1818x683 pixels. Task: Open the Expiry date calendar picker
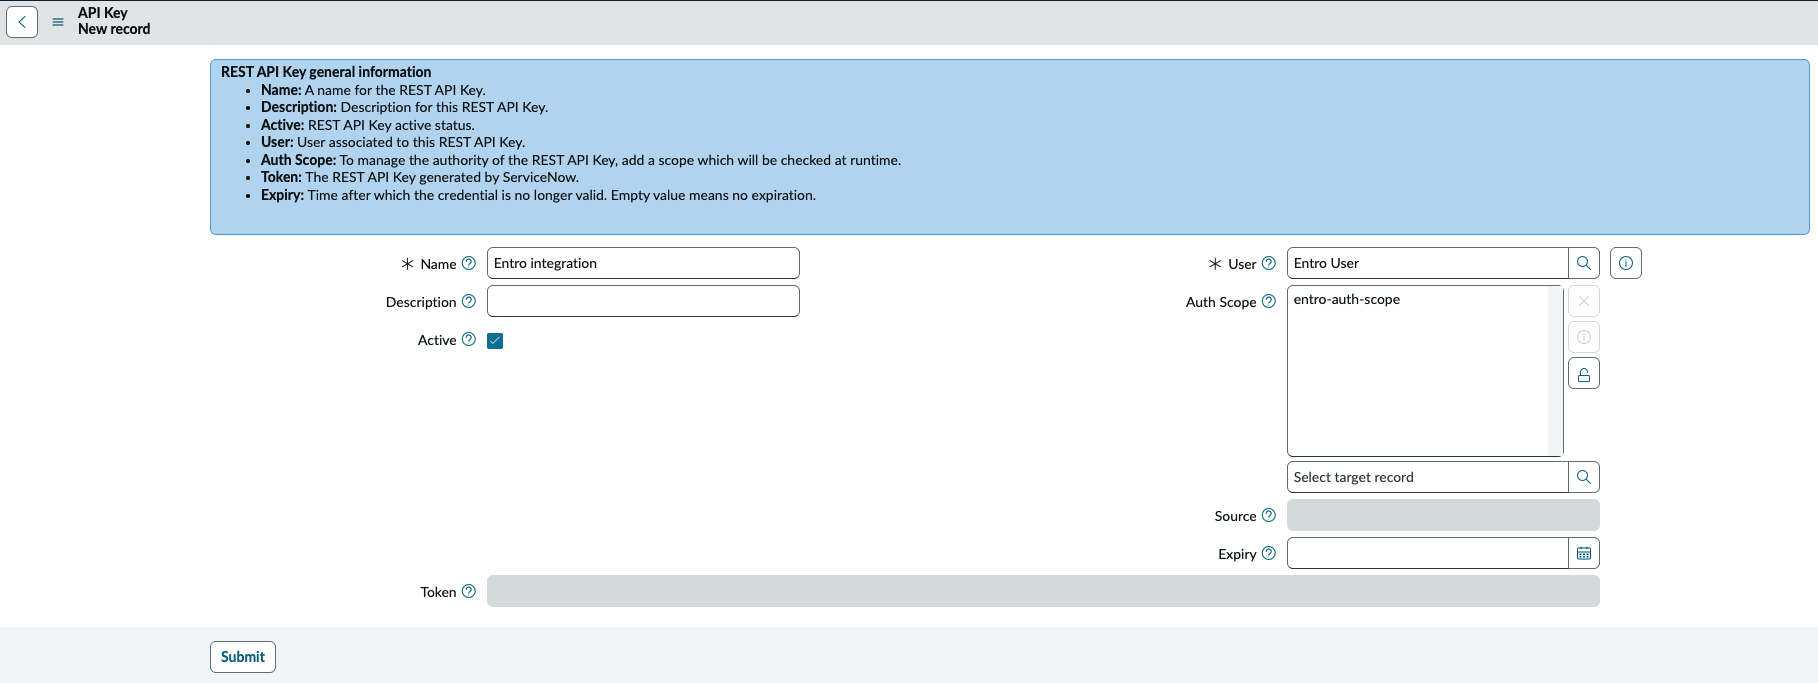[1584, 553]
